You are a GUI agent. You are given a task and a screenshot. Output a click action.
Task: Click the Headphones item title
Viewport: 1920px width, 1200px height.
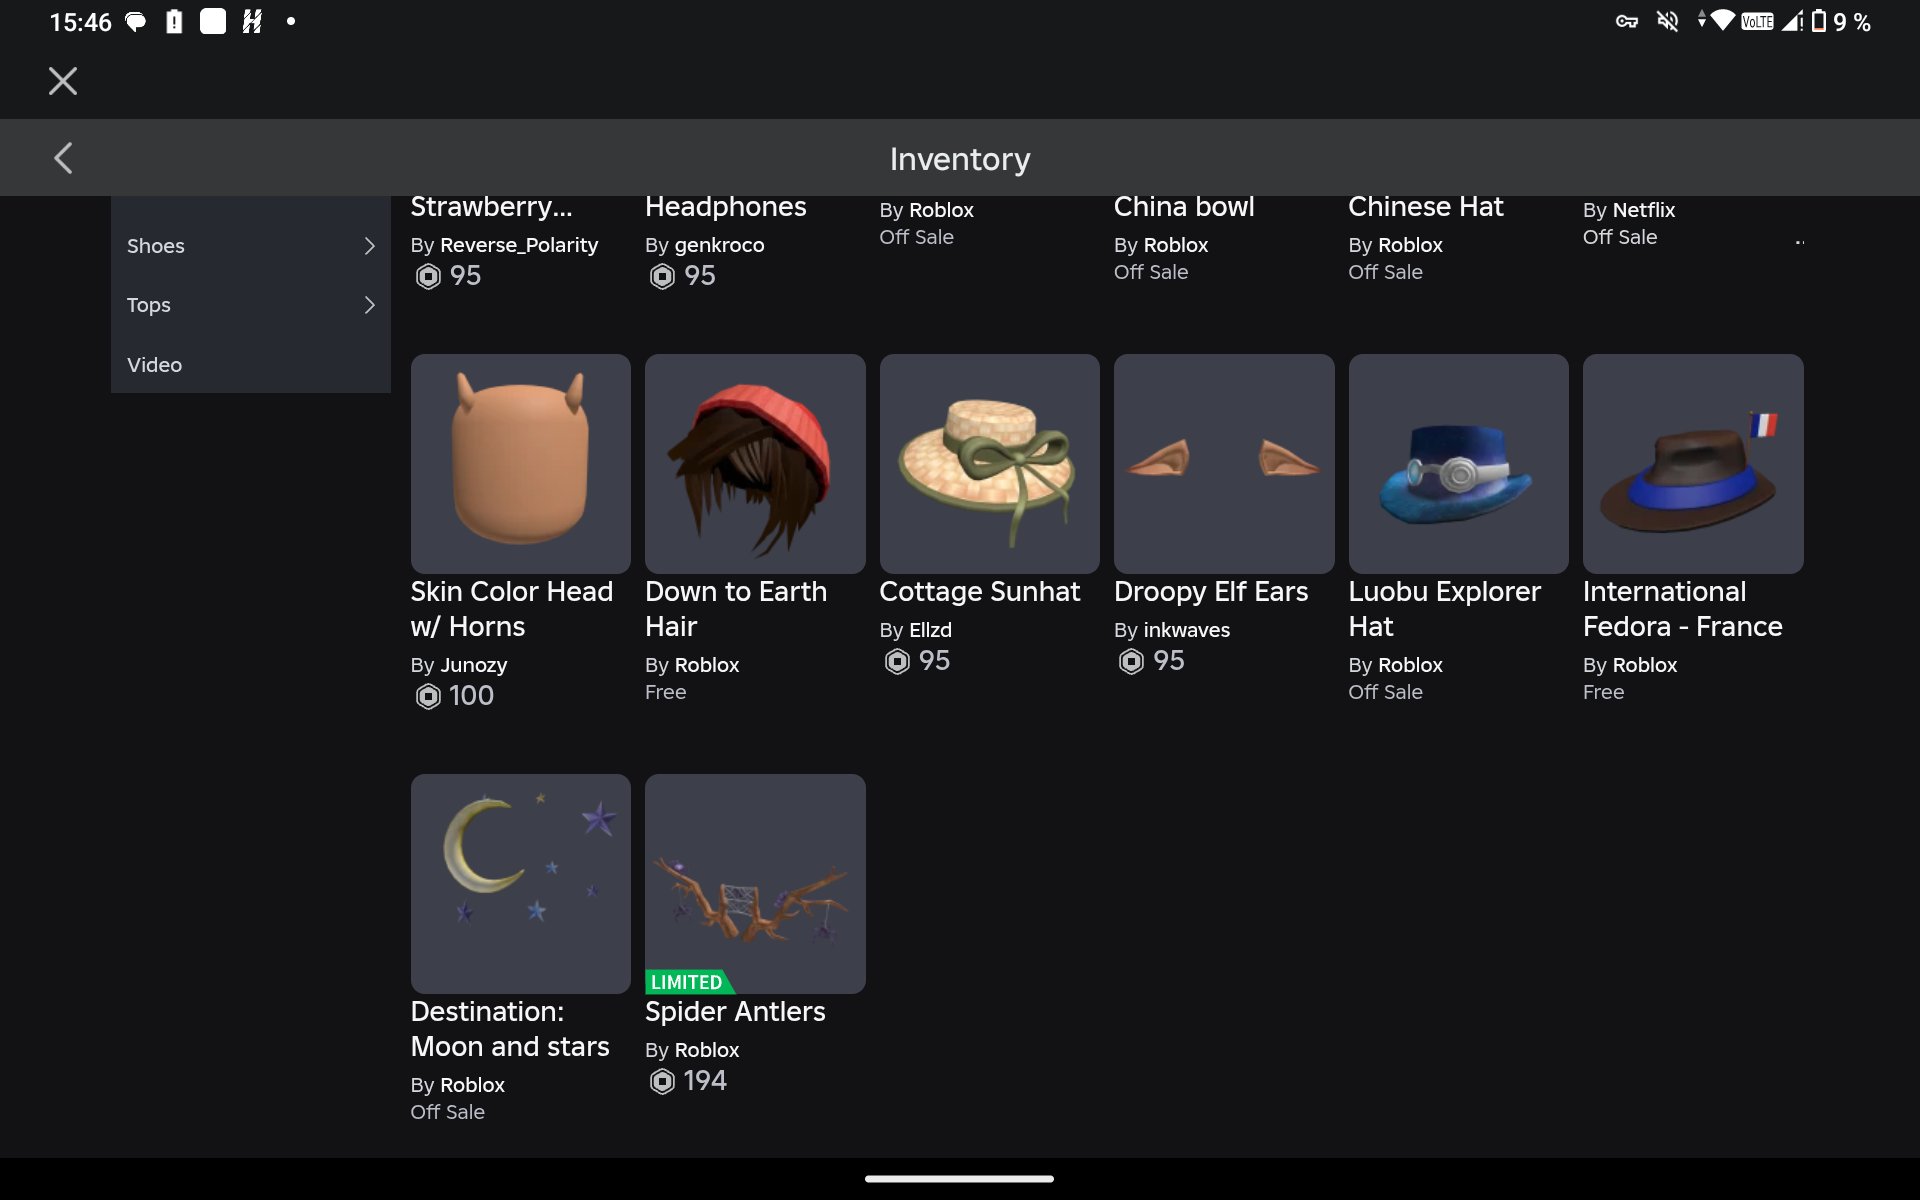pos(725,206)
